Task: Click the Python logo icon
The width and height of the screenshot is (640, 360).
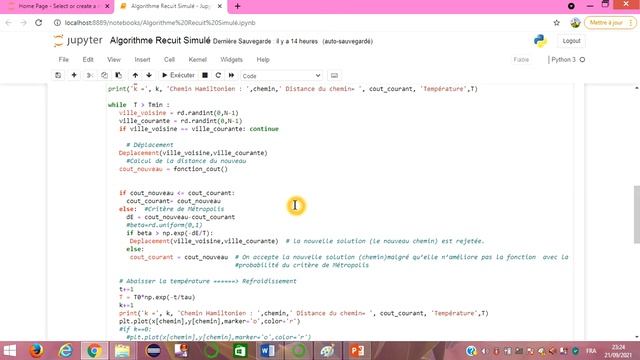Action: tap(540, 40)
